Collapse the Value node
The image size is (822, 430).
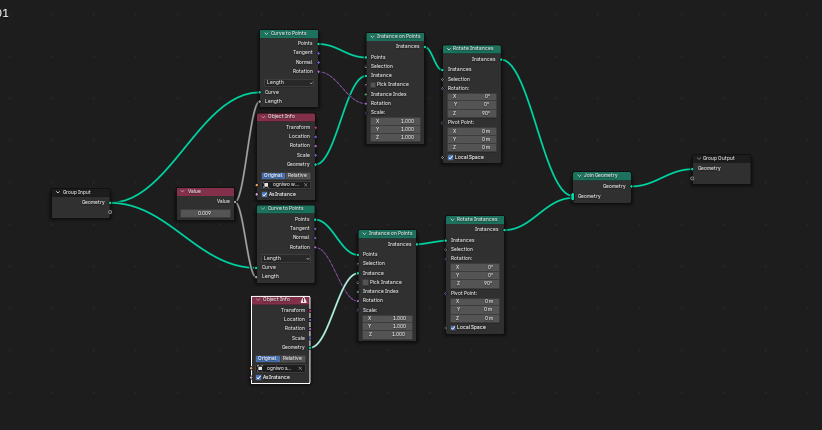click(x=183, y=191)
